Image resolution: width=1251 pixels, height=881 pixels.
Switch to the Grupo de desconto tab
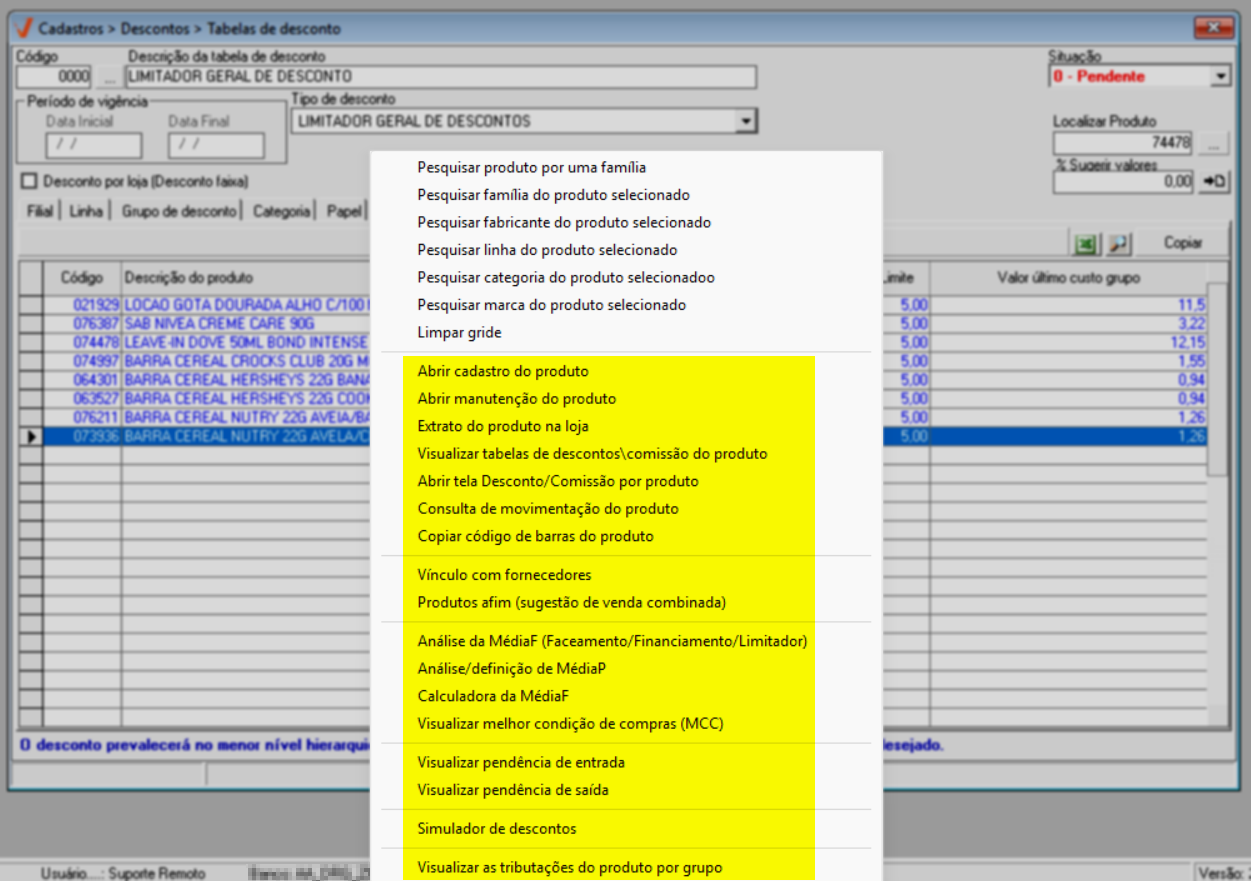(179, 211)
